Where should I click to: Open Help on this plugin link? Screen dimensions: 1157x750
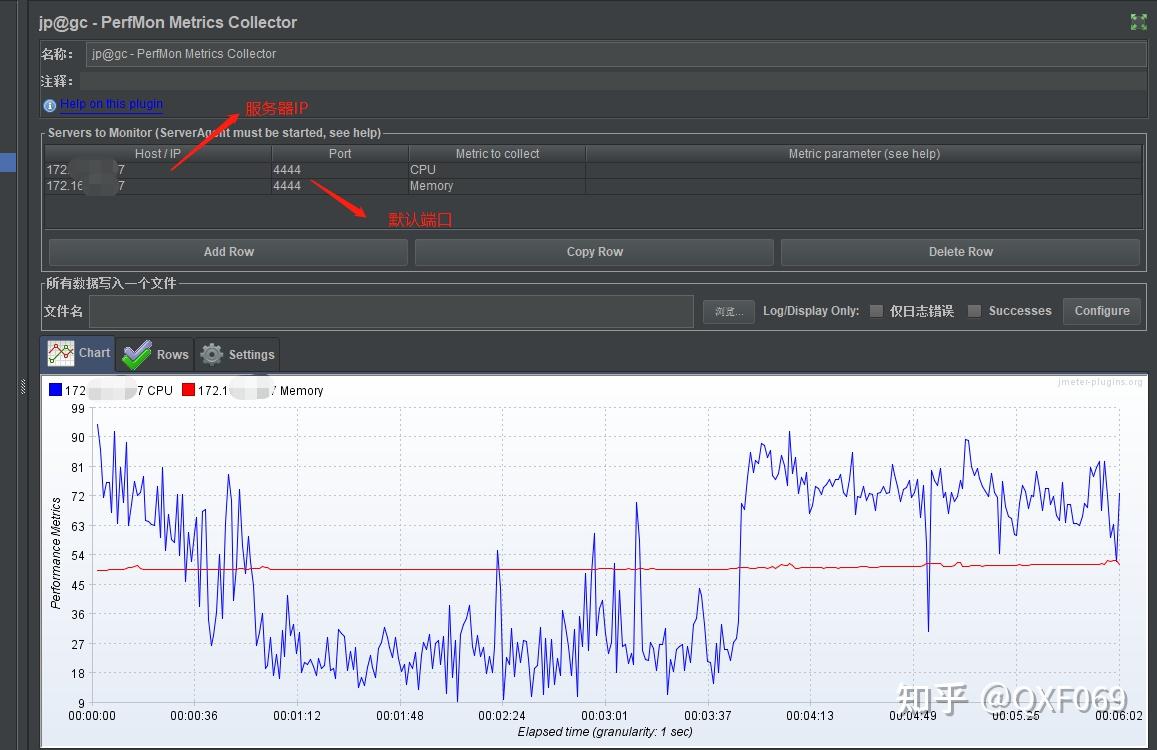pos(111,104)
